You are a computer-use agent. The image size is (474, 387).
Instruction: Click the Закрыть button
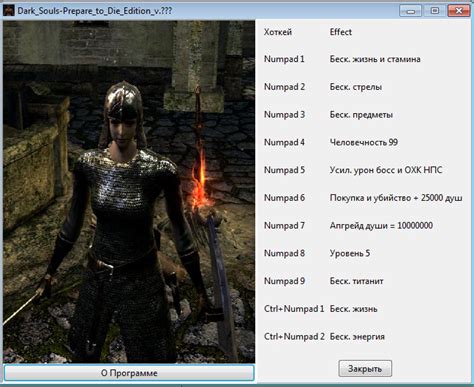(x=365, y=369)
